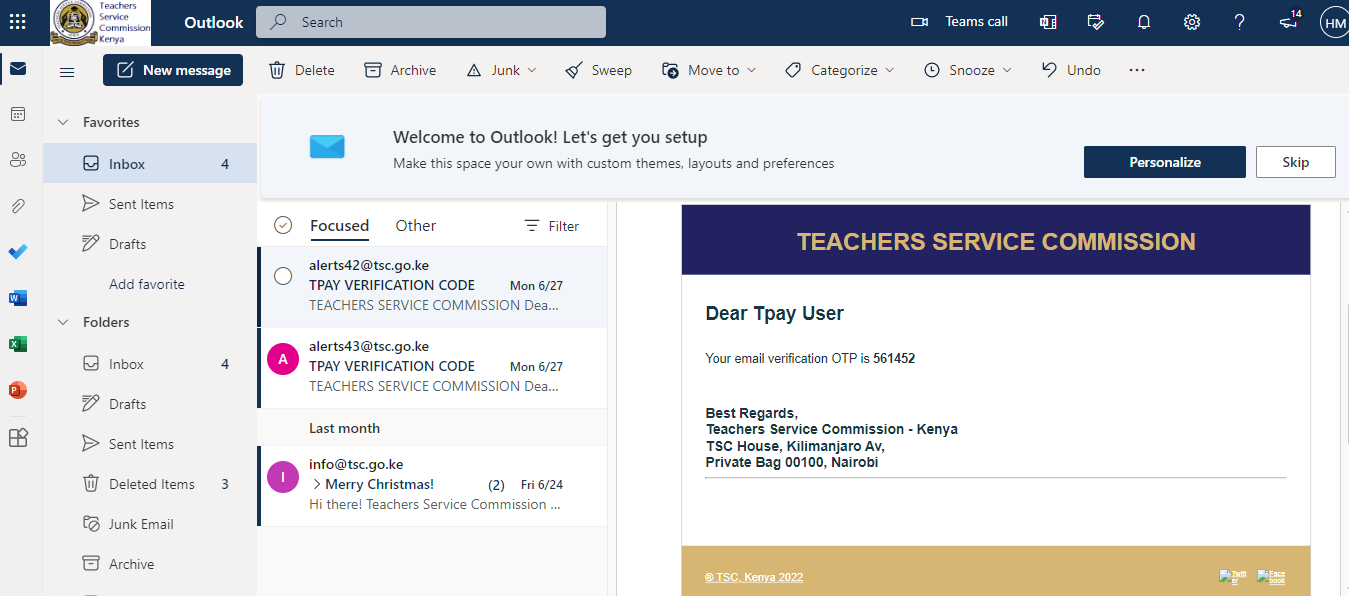Click the Personalize button

pos(1164,162)
